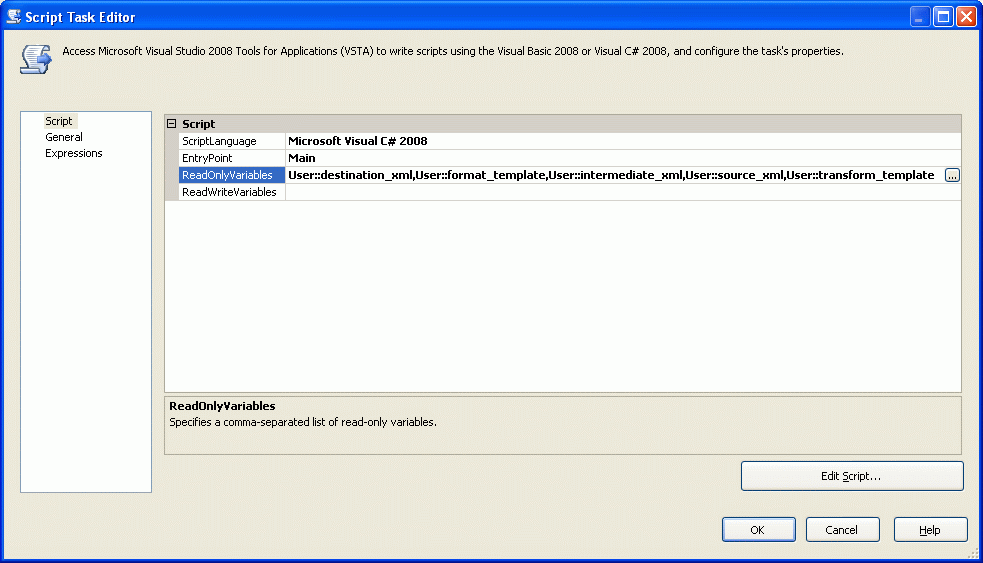Click the empty ReadWriteVariables value field
983x563 pixels.
620,192
